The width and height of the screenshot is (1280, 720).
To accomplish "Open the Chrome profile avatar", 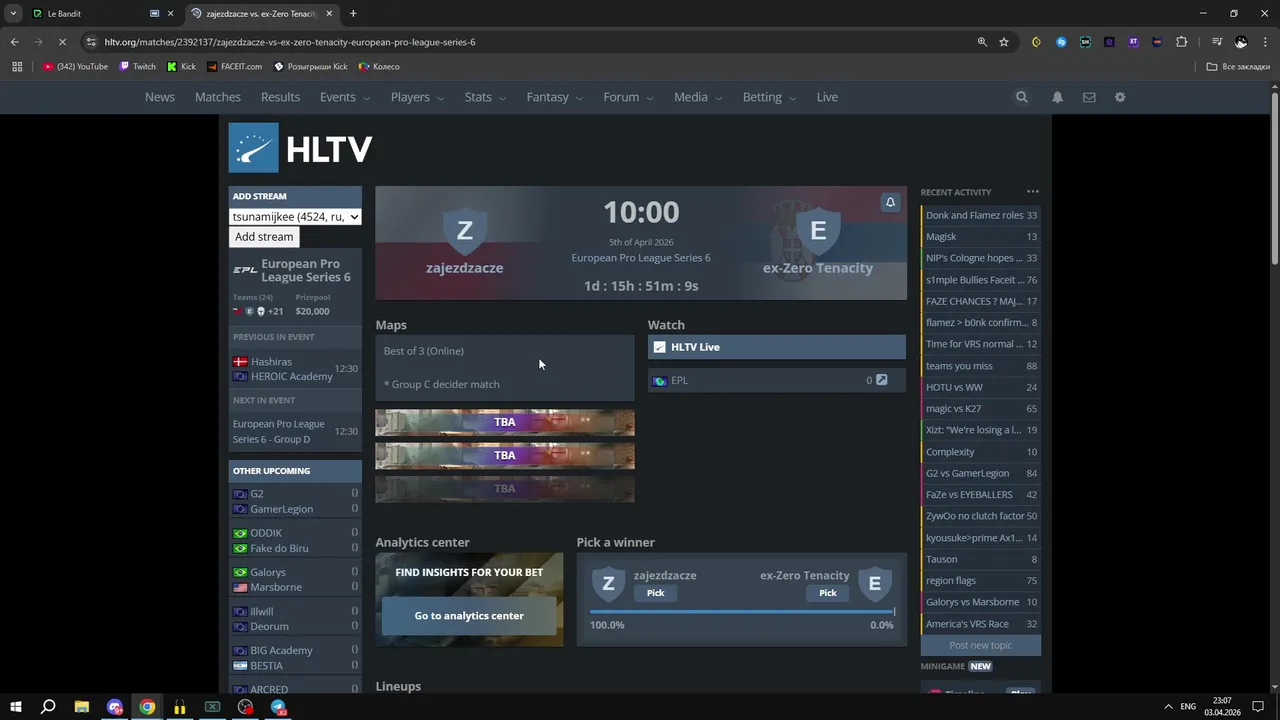I will pyautogui.click(x=1241, y=42).
